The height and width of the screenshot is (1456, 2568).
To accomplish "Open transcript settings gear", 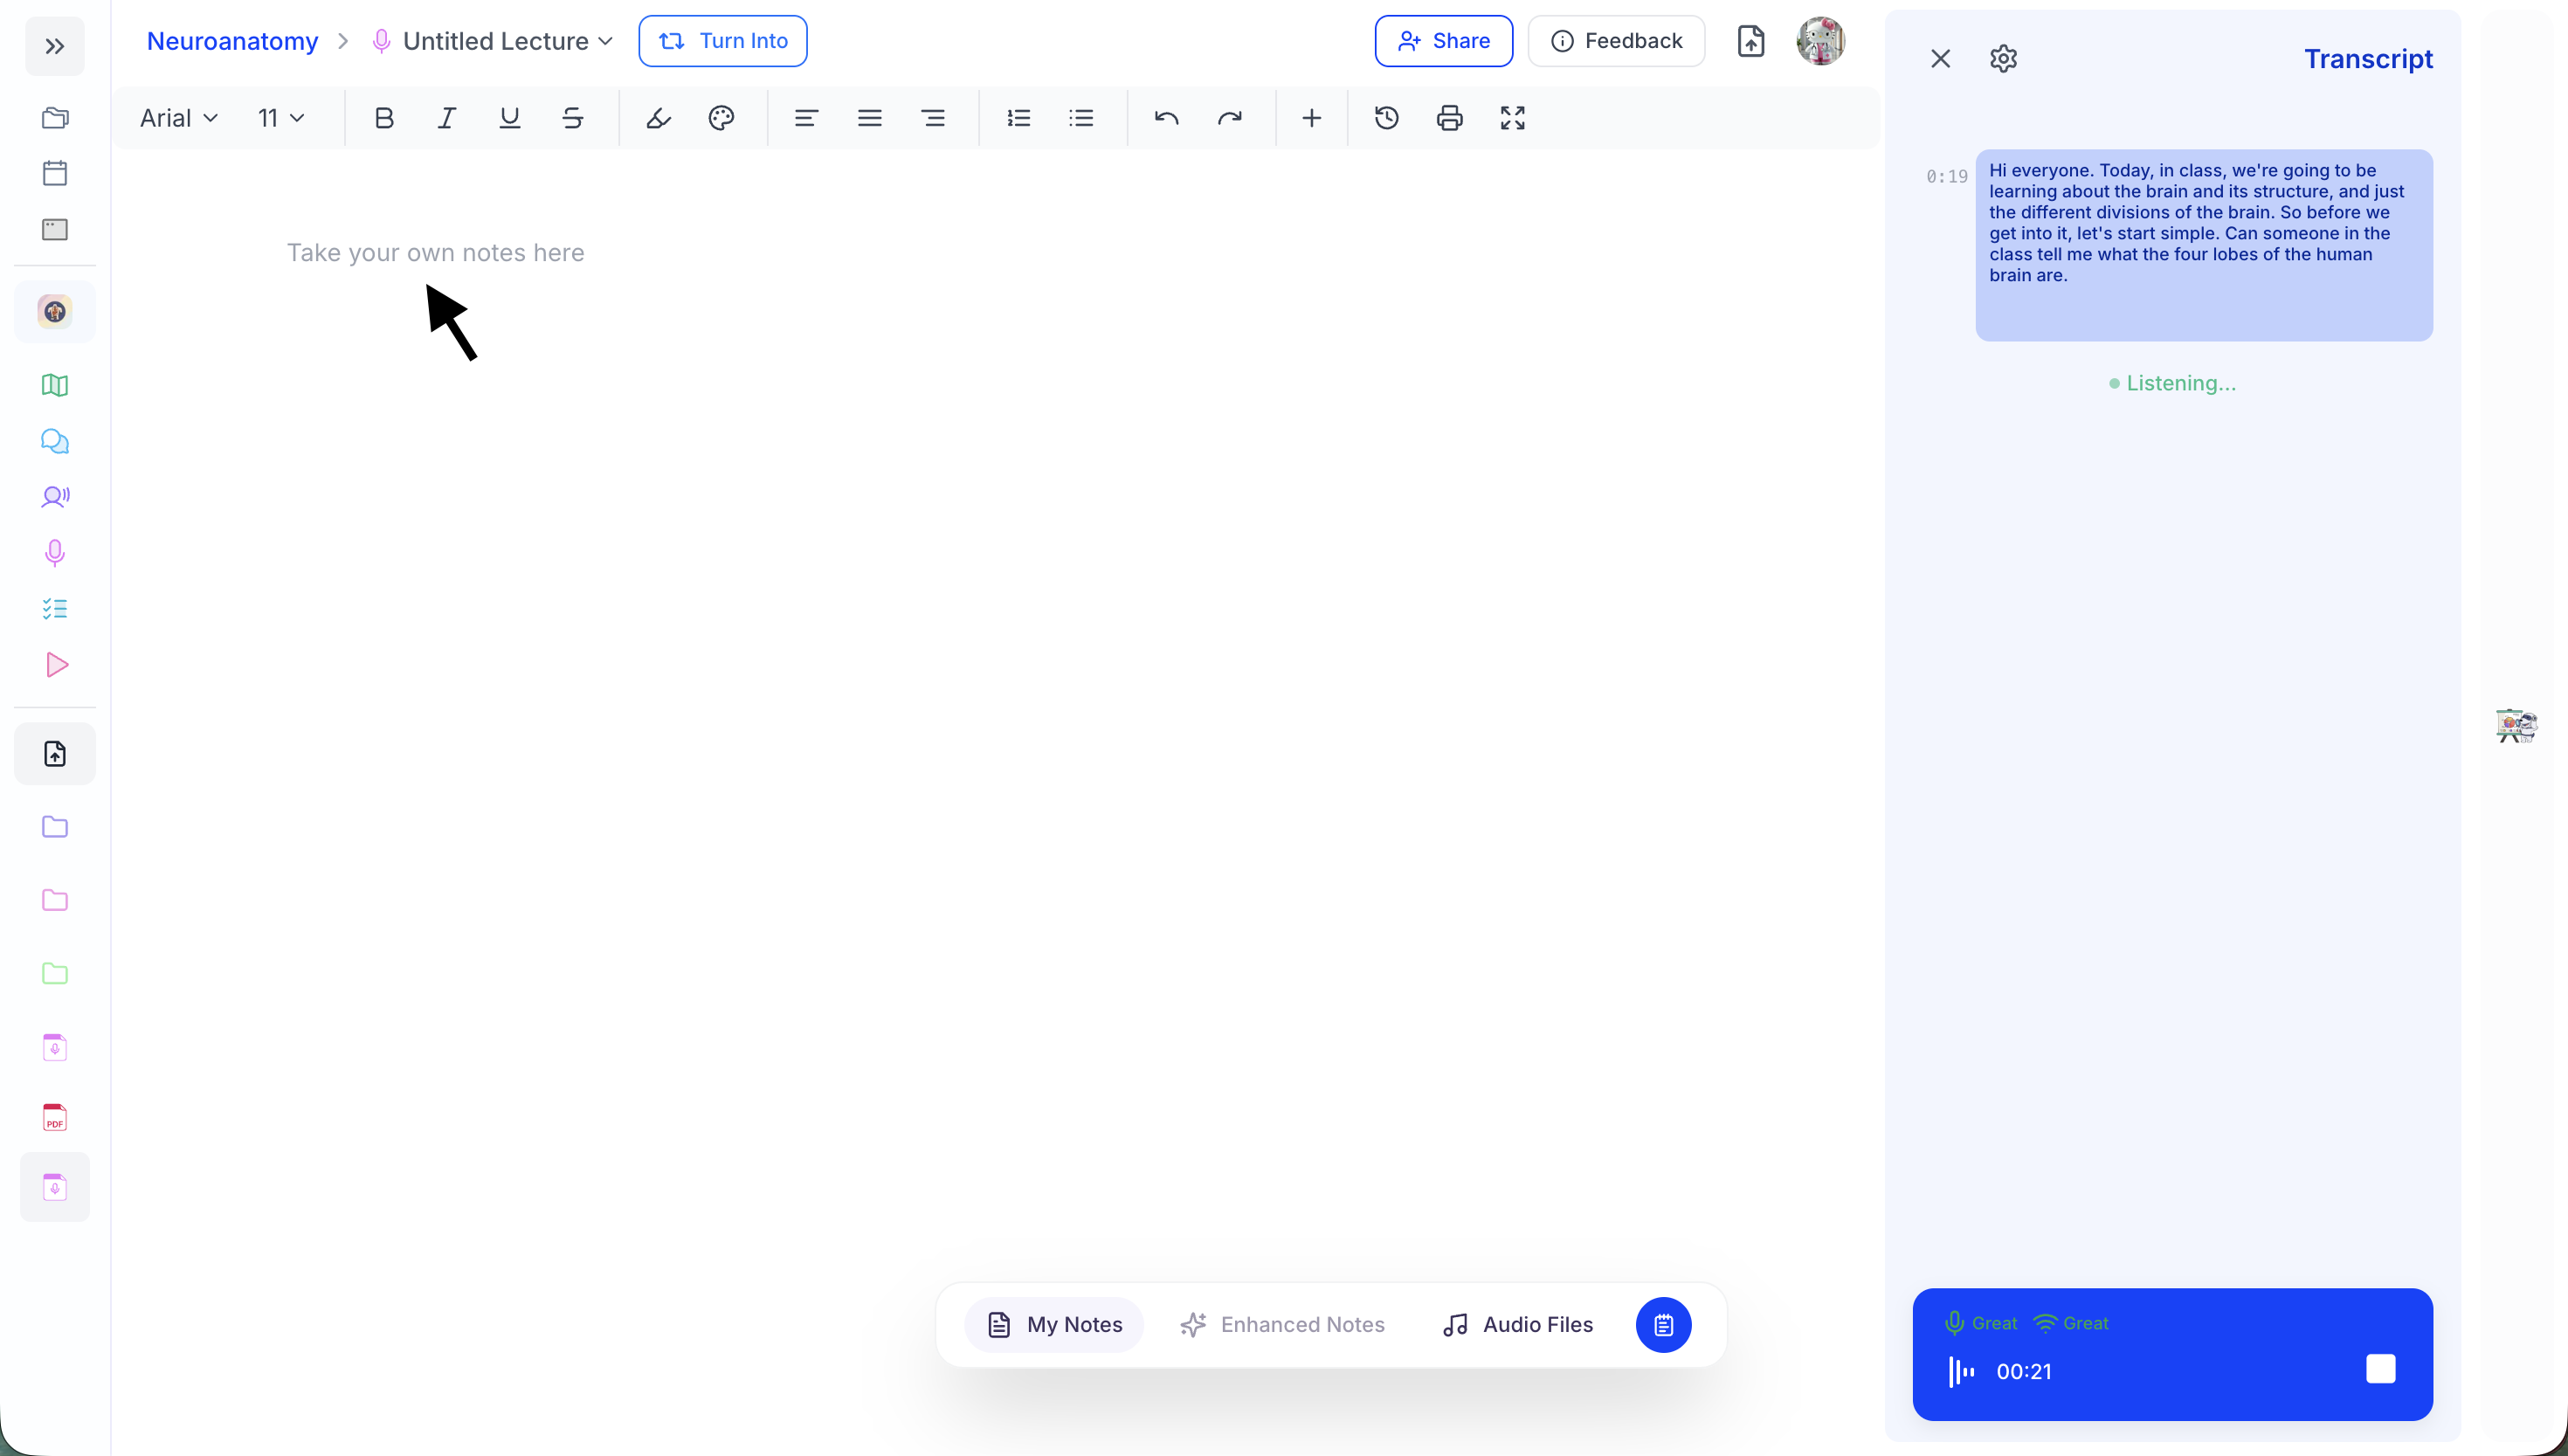I will coord(2003,59).
